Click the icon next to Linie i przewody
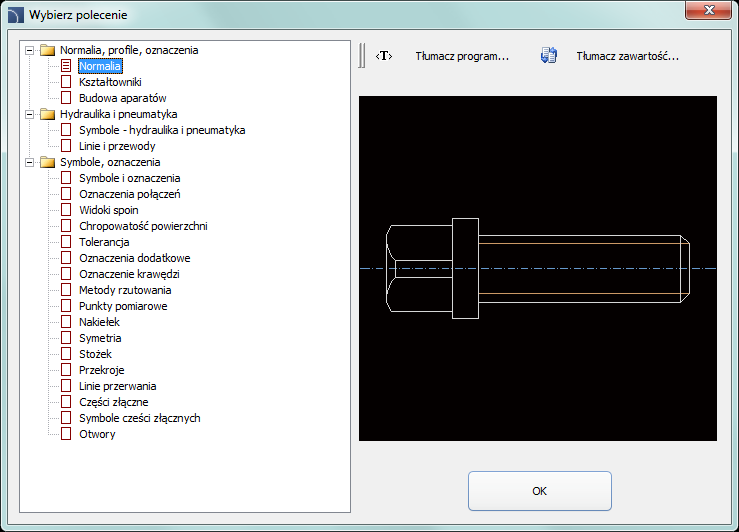 click(x=66, y=146)
